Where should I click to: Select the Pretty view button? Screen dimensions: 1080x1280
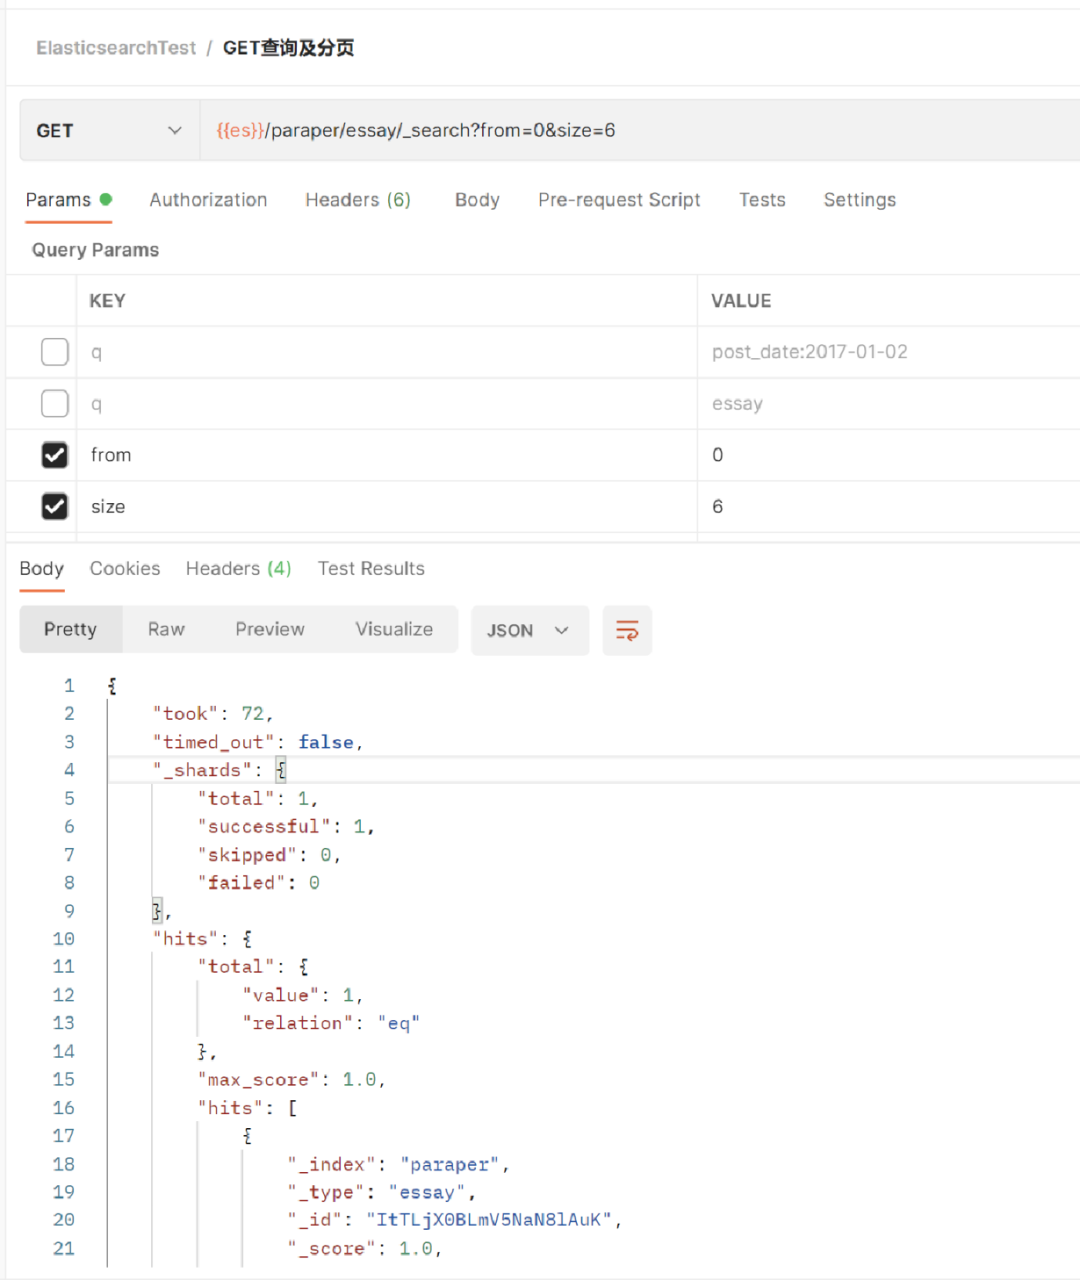[71, 630]
